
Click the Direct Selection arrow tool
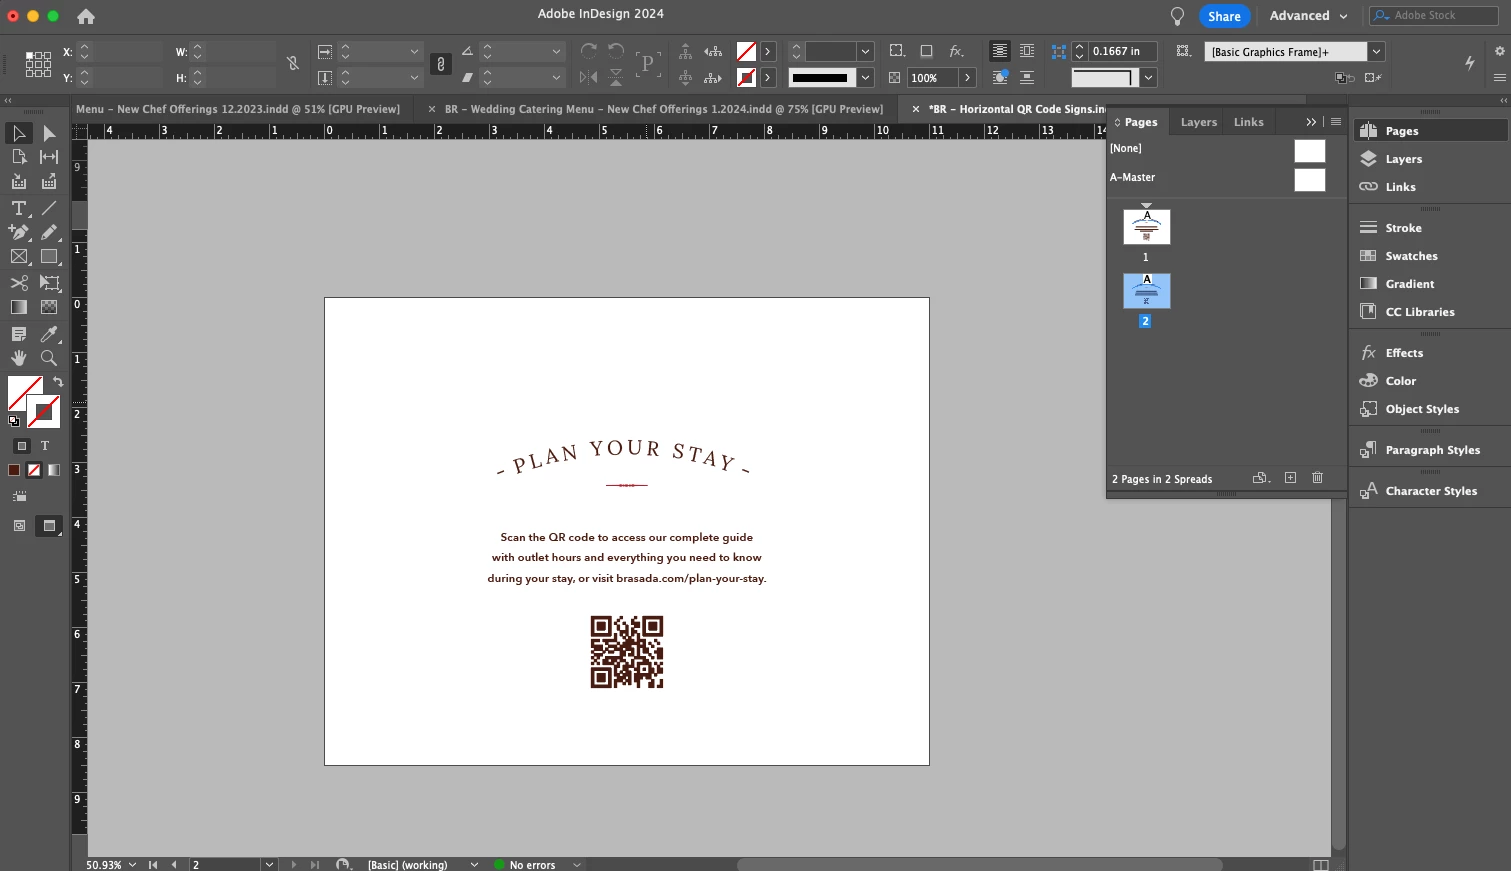(48, 133)
